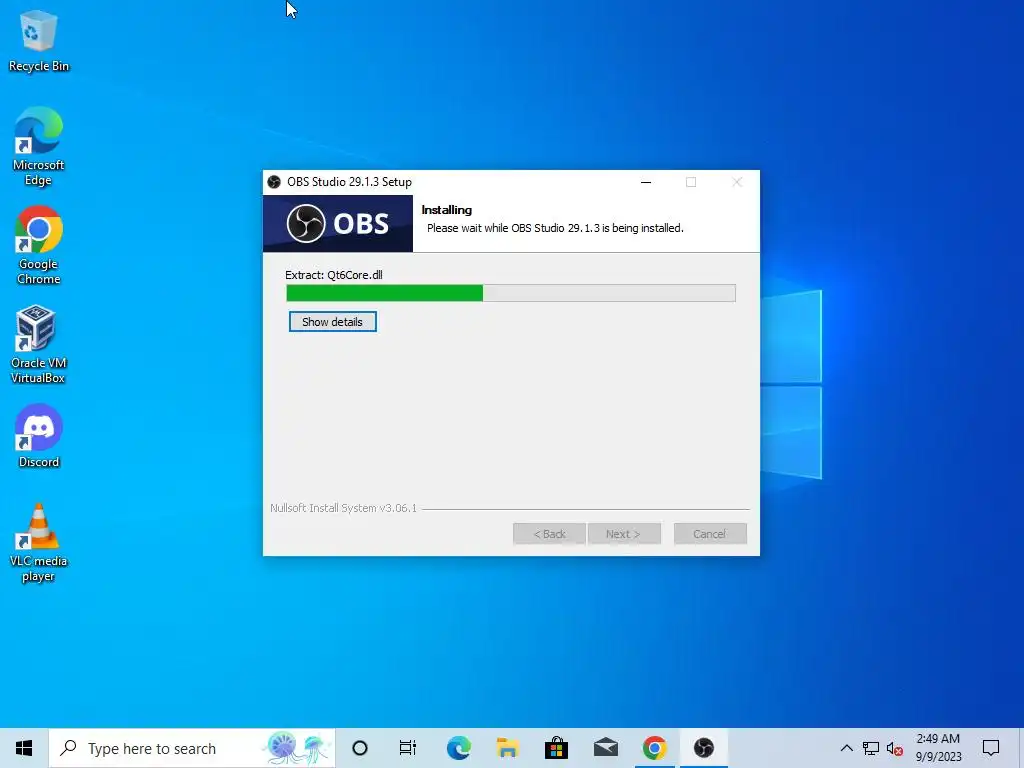Open Cortana from the taskbar
Image resolution: width=1024 pixels, height=768 pixels.
click(x=360, y=748)
